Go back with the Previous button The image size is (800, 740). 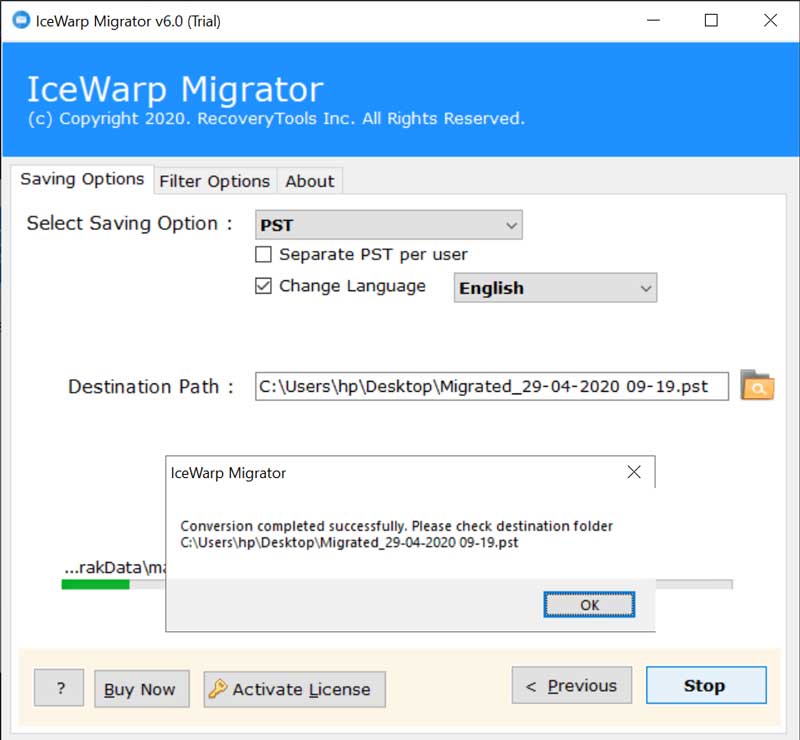[x=572, y=685]
